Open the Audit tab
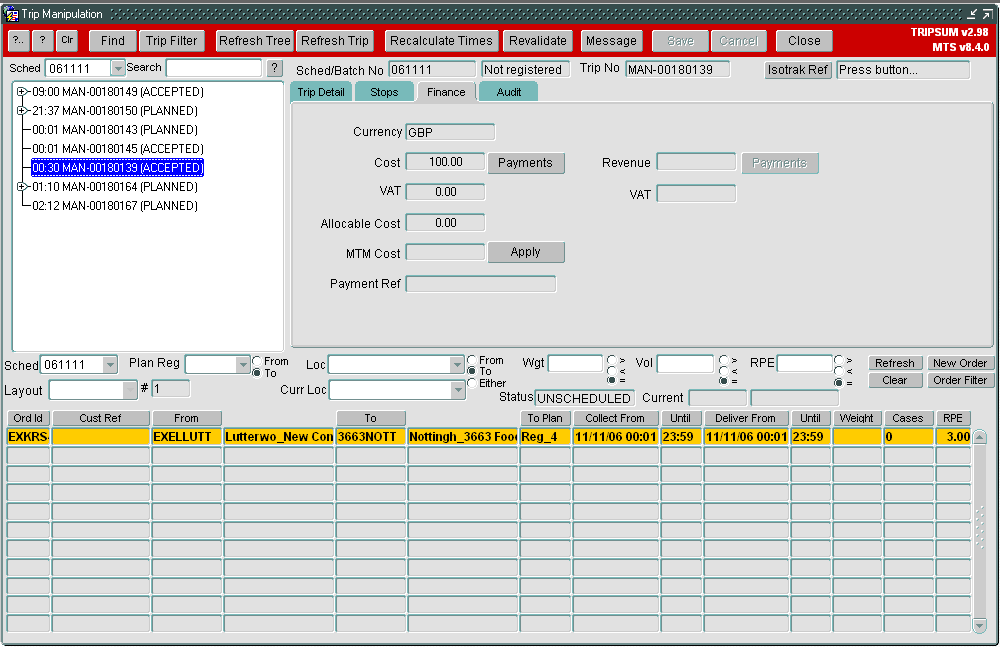 point(508,92)
